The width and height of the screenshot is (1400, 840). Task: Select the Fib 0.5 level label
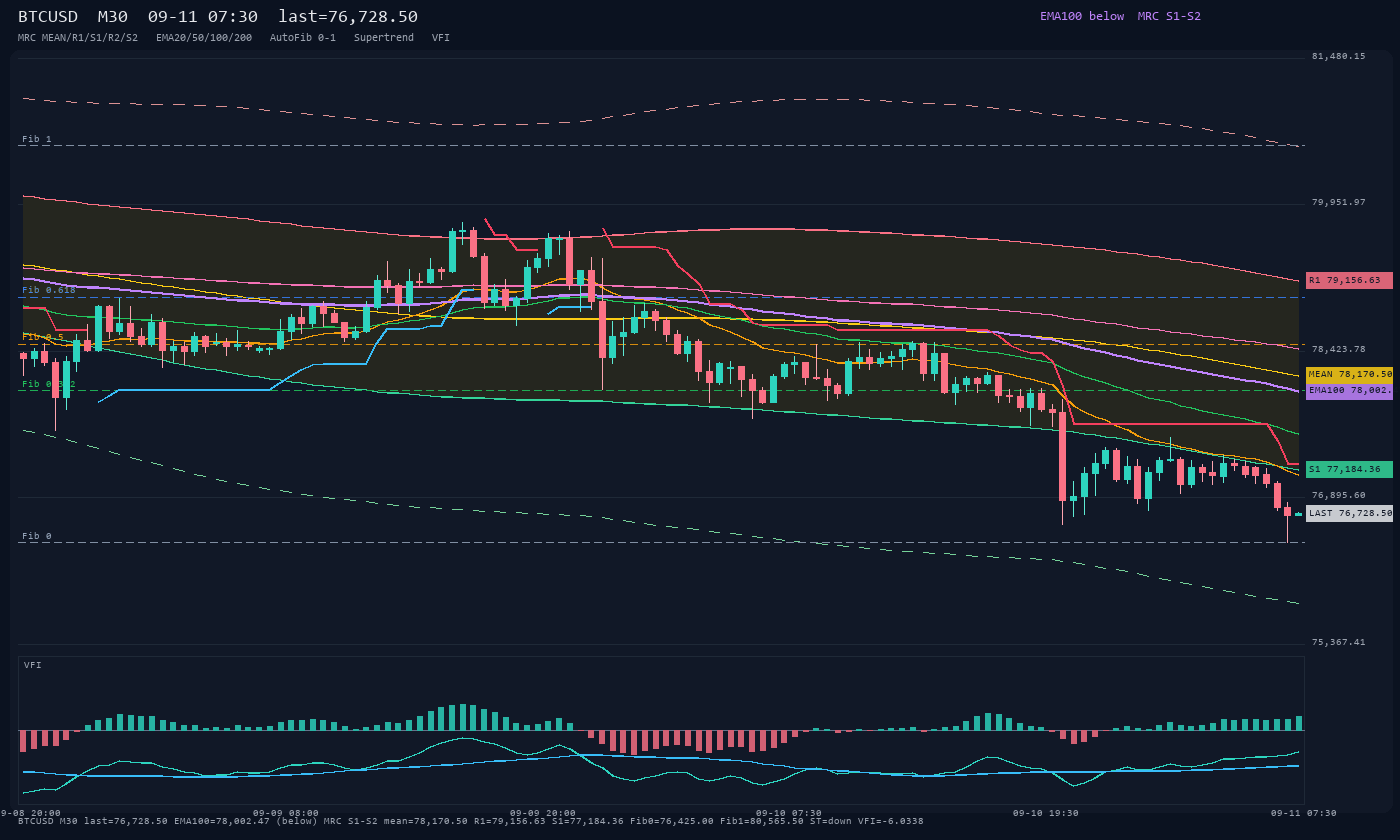43,337
